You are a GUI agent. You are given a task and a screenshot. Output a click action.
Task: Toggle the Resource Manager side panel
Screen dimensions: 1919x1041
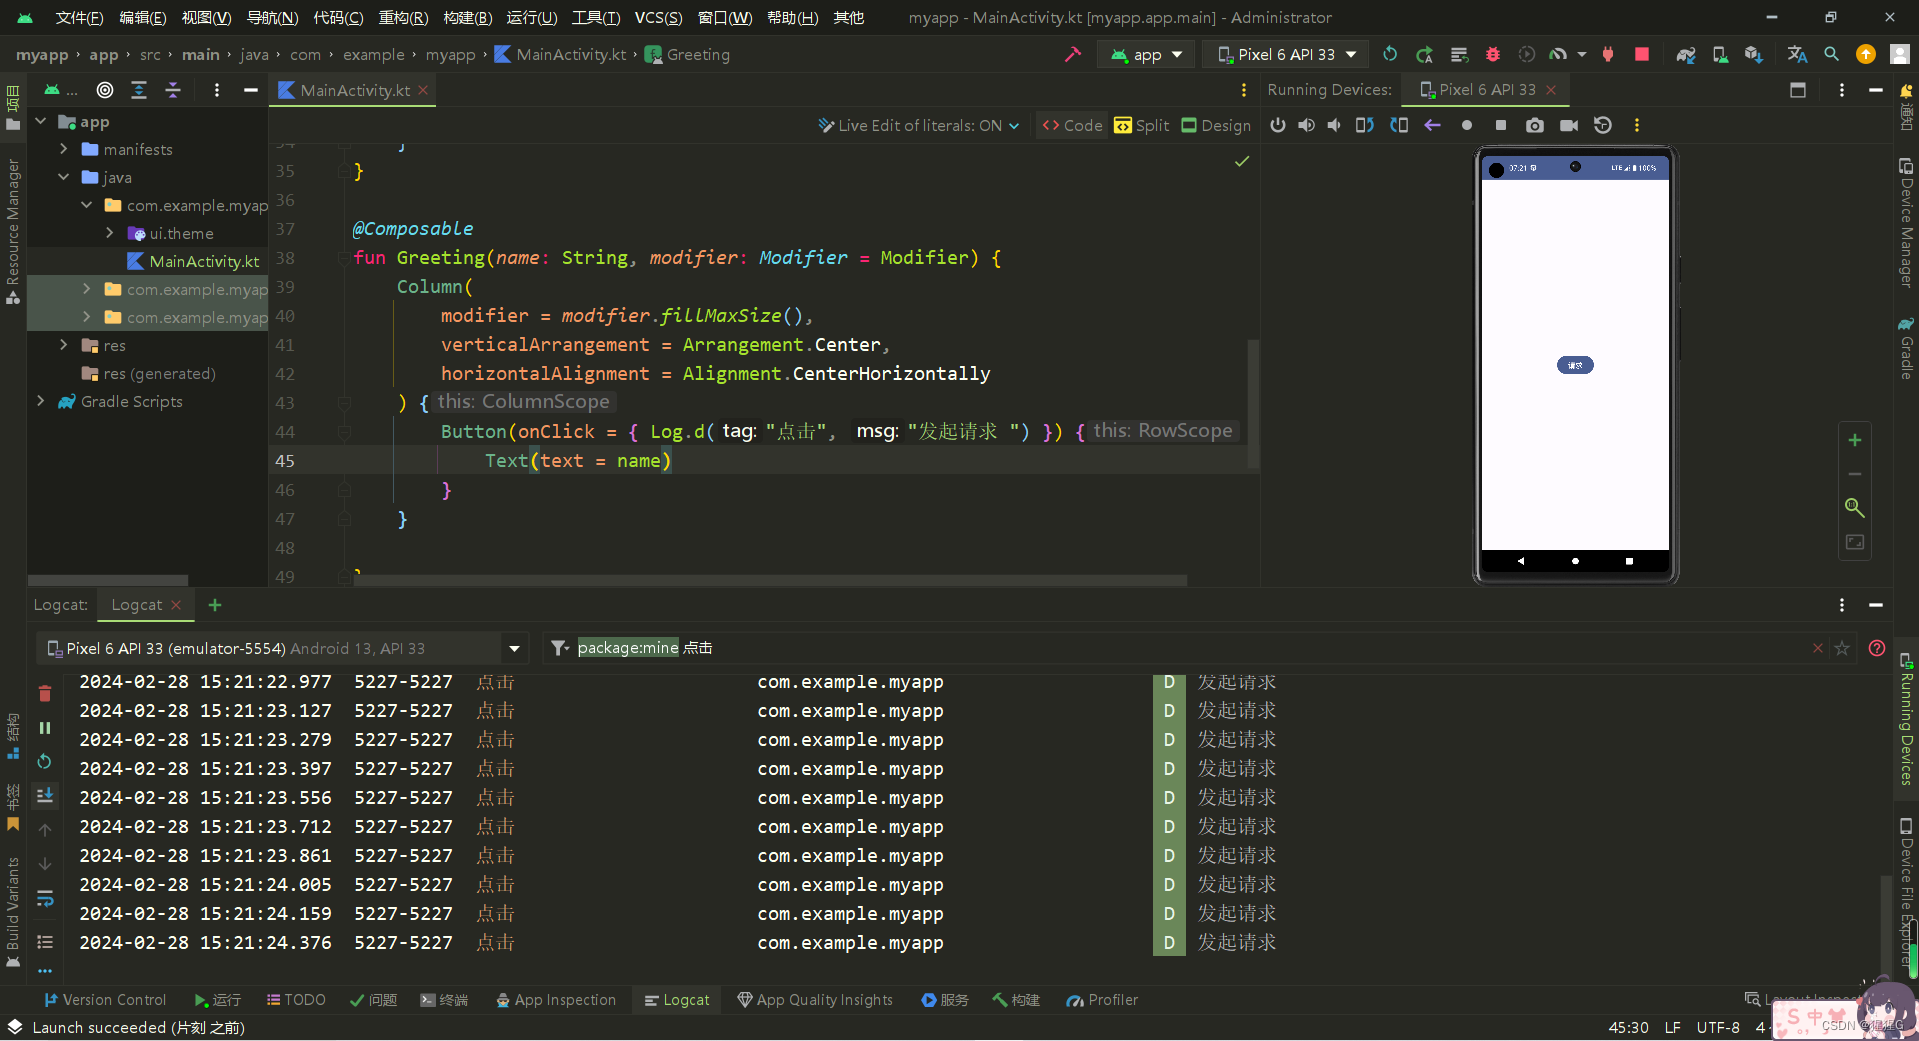[x=13, y=230]
